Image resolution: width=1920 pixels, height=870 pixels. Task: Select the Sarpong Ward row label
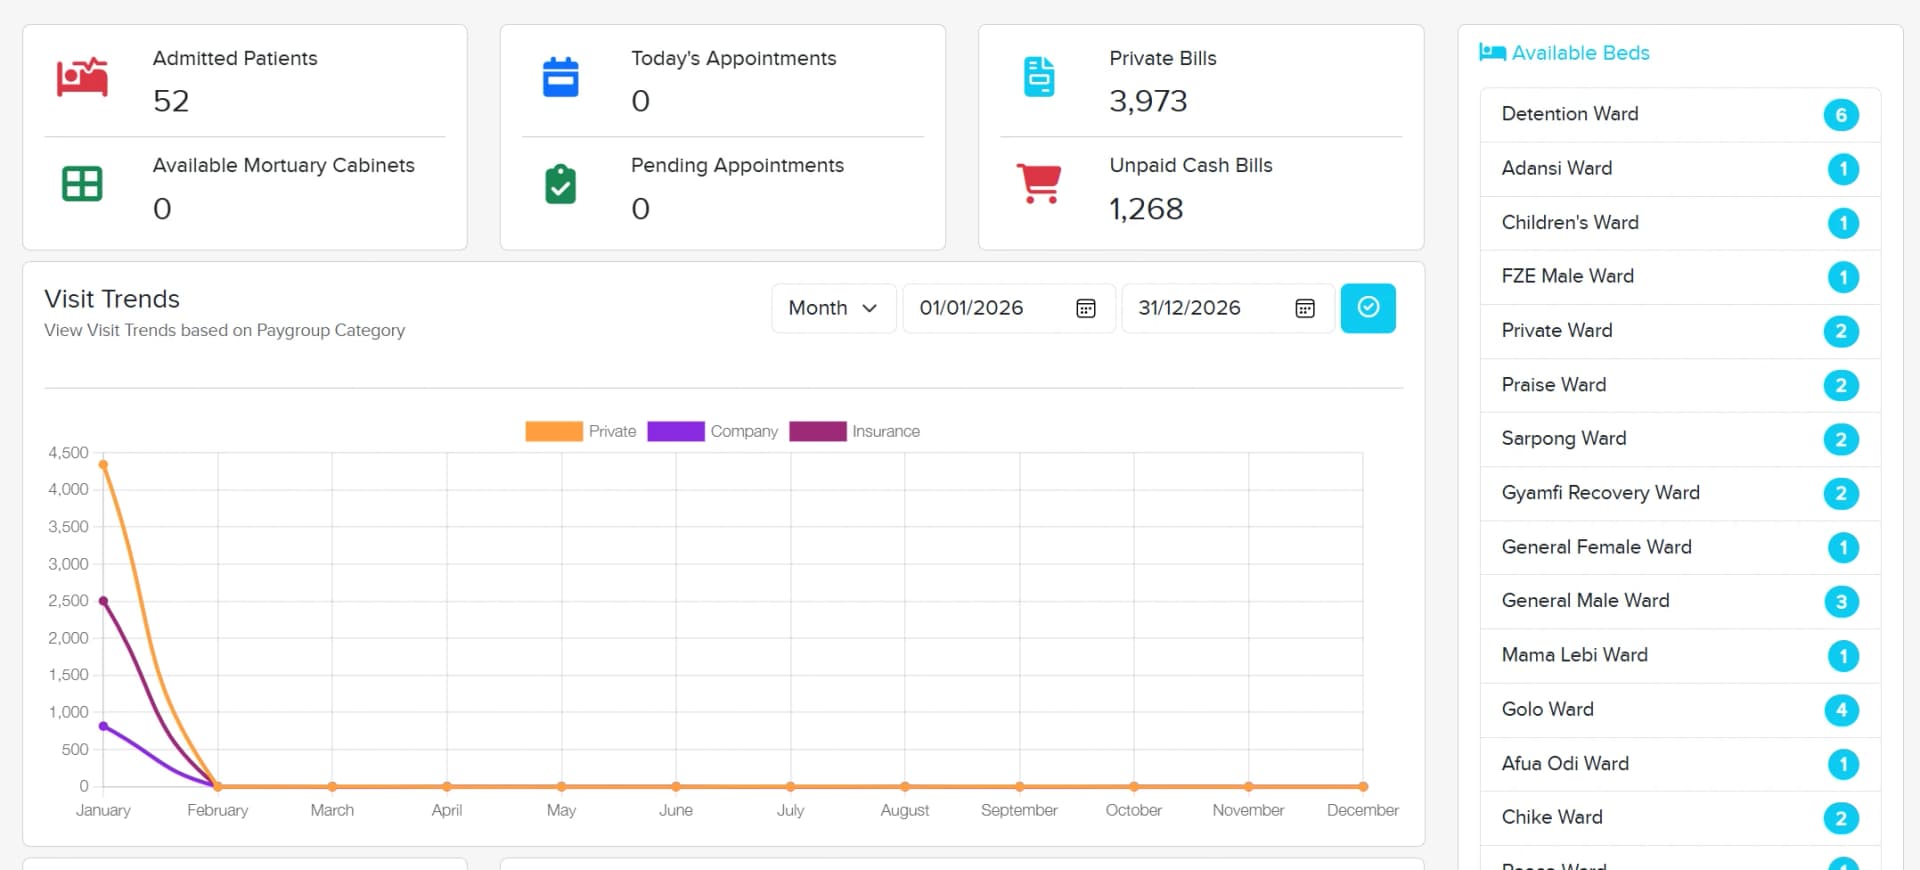(x=1563, y=438)
